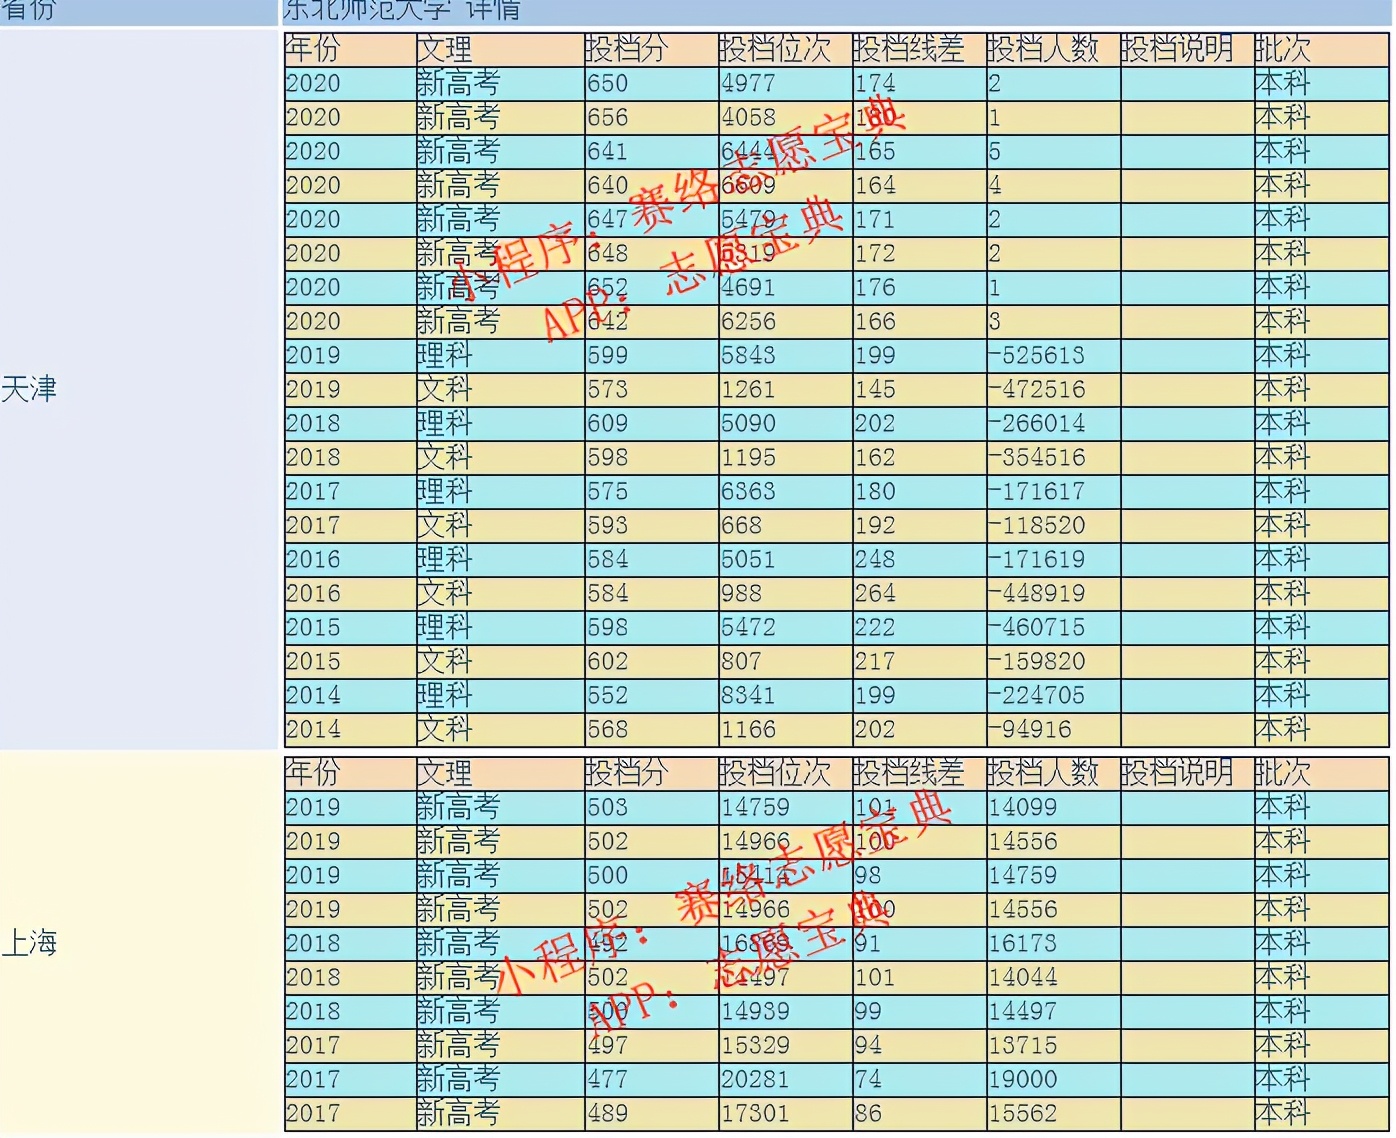Click the rank cell 5472

(785, 627)
